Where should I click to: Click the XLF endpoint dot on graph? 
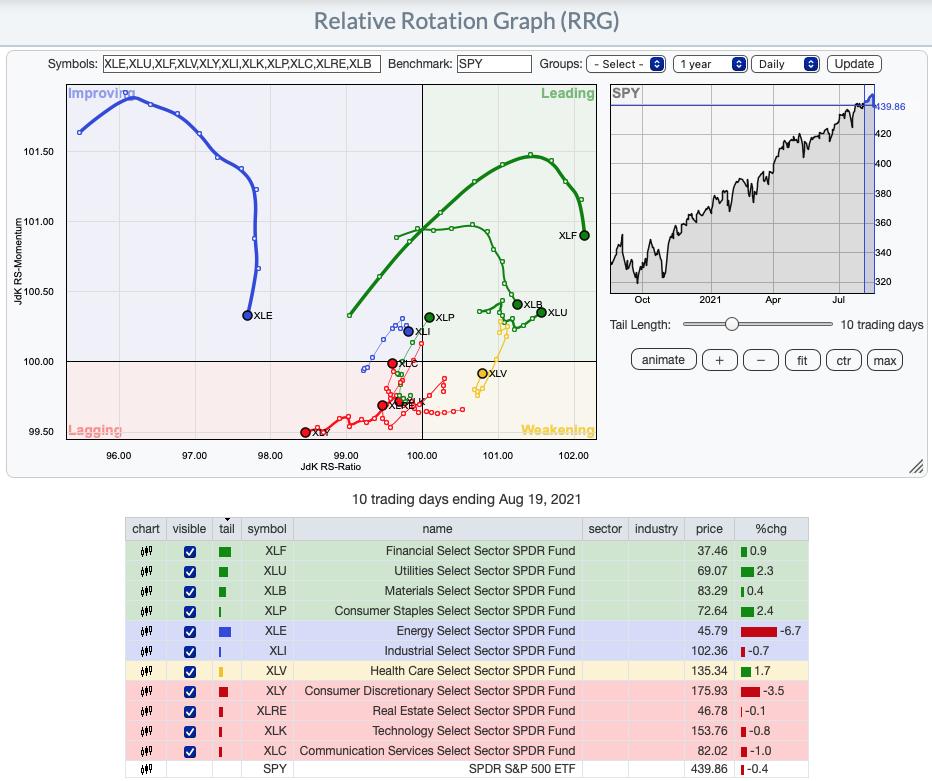pos(584,235)
